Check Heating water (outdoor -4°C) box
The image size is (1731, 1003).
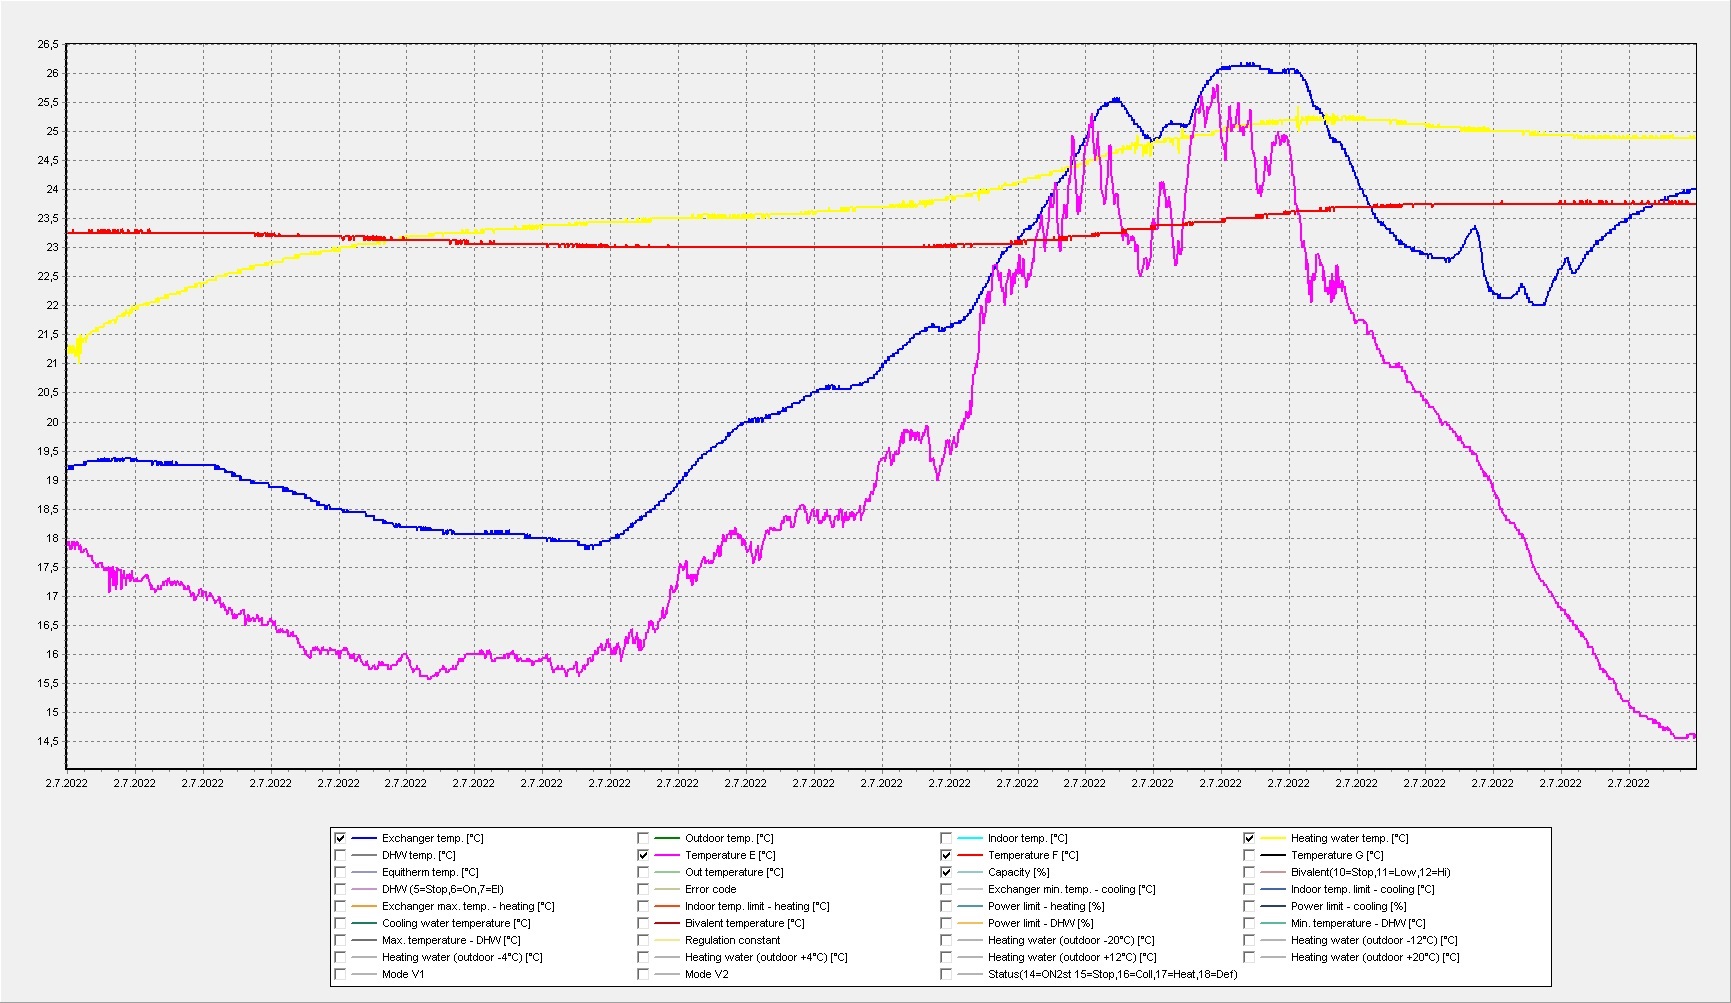[x=340, y=957]
